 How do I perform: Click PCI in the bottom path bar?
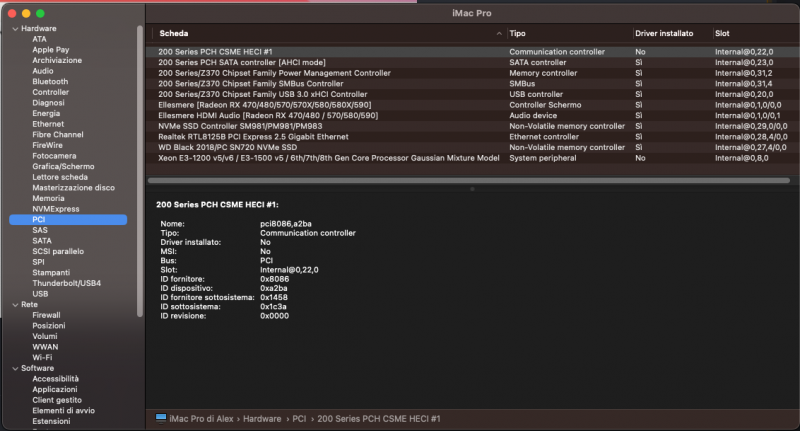[299, 419]
